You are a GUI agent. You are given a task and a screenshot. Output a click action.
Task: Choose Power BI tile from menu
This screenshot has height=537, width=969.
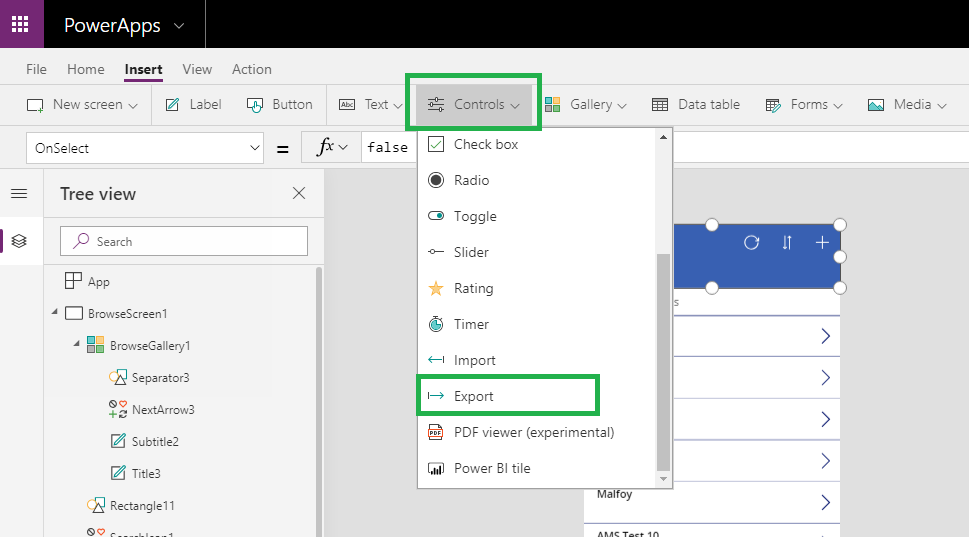coord(536,468)
